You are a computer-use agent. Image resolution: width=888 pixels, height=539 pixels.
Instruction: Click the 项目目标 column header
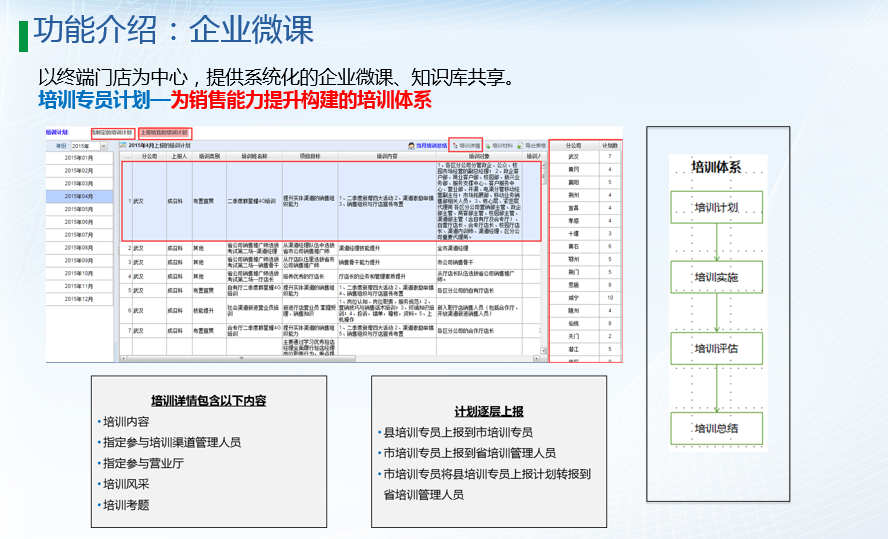[x=310, y=156]
